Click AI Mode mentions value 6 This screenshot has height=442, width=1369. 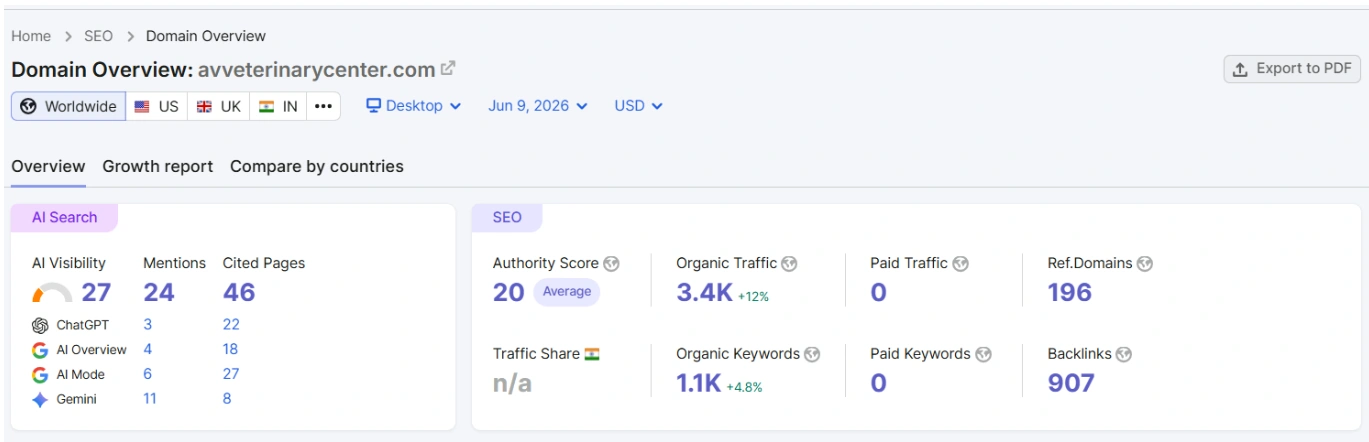(x=148, y=375)
